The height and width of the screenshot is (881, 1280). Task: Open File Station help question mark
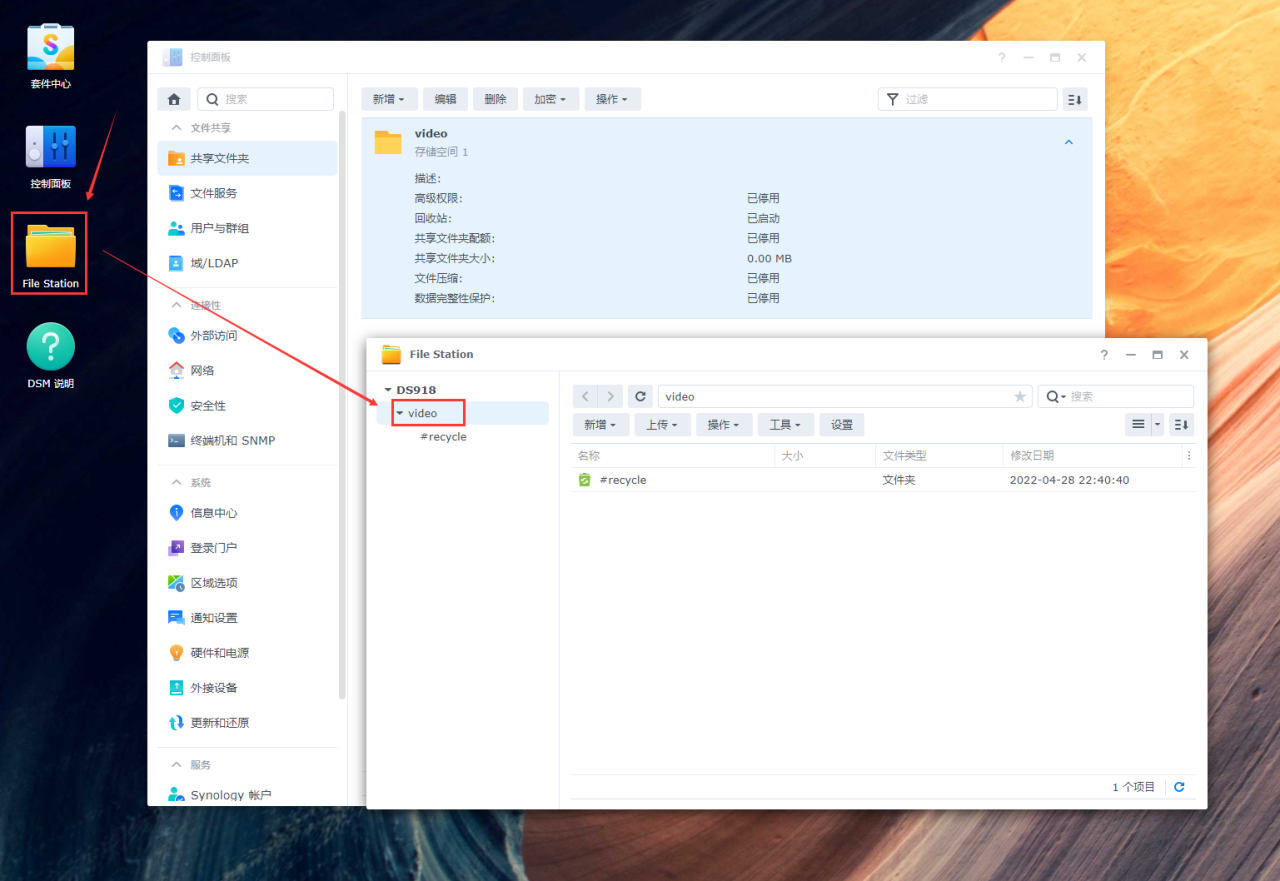click(1104, 355)
